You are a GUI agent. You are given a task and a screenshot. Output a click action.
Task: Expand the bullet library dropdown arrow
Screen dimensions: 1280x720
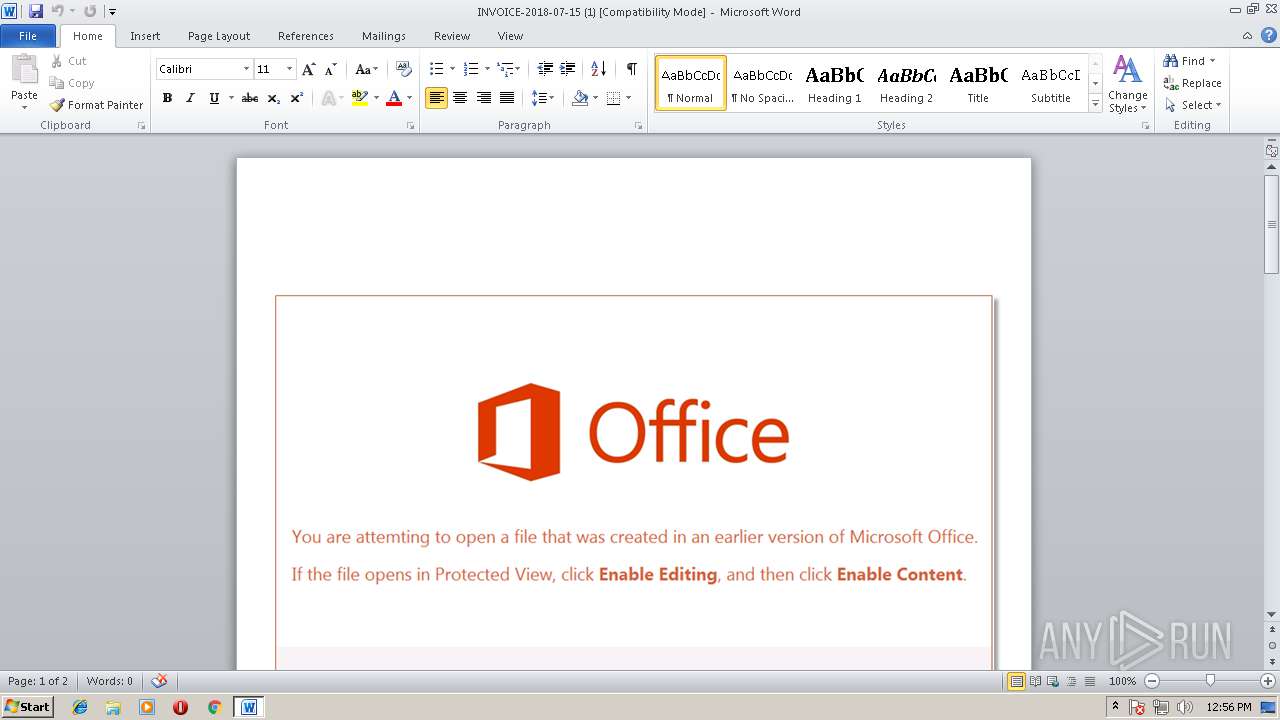pos(452,69)
